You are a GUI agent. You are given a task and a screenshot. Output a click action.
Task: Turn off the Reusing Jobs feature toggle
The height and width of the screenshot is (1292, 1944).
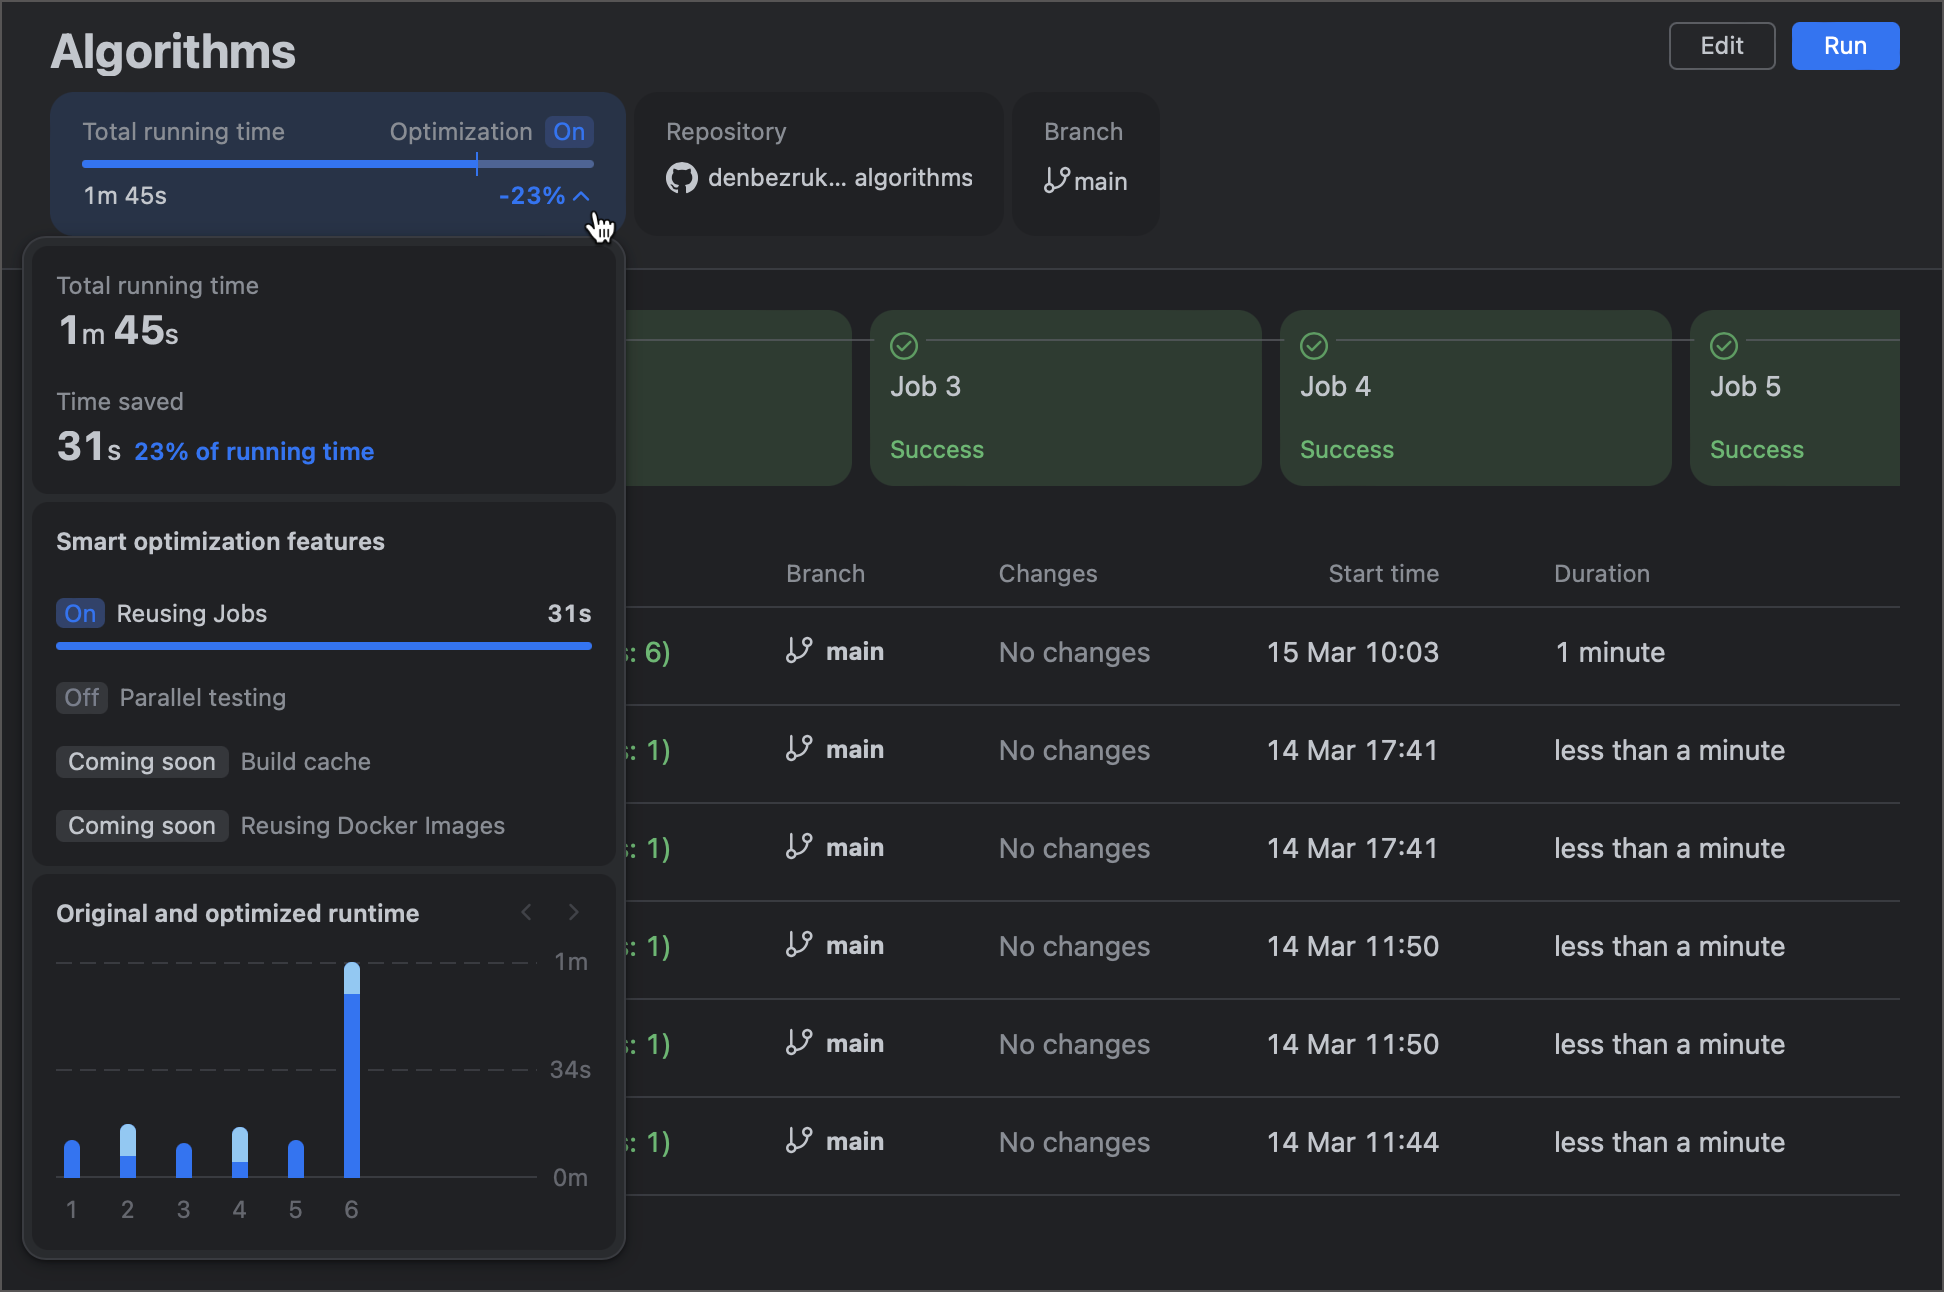point(80,613)
